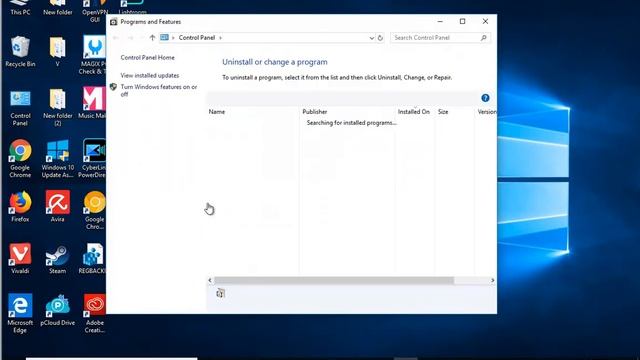Expand the chevron before Control Panel breadcrumb

click(173, 38)
